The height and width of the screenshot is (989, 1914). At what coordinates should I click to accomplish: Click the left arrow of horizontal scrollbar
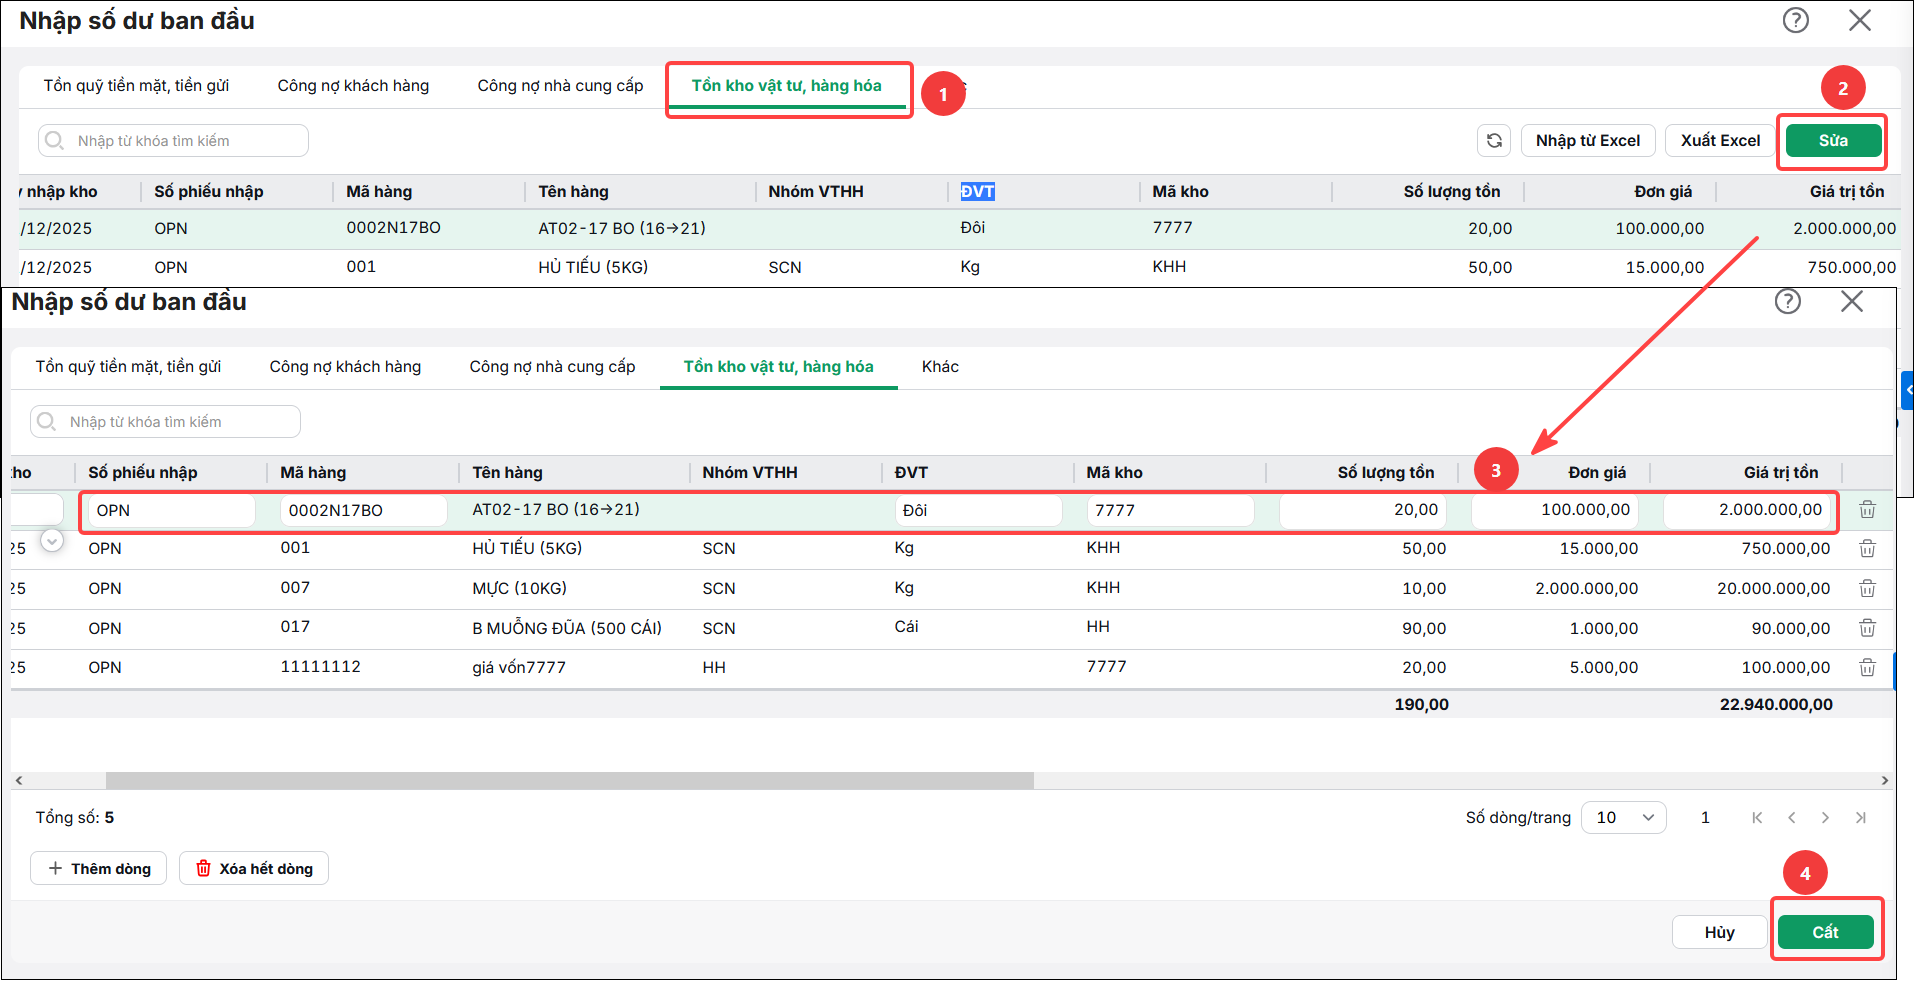pyautogui.click(x=19, y=781)
